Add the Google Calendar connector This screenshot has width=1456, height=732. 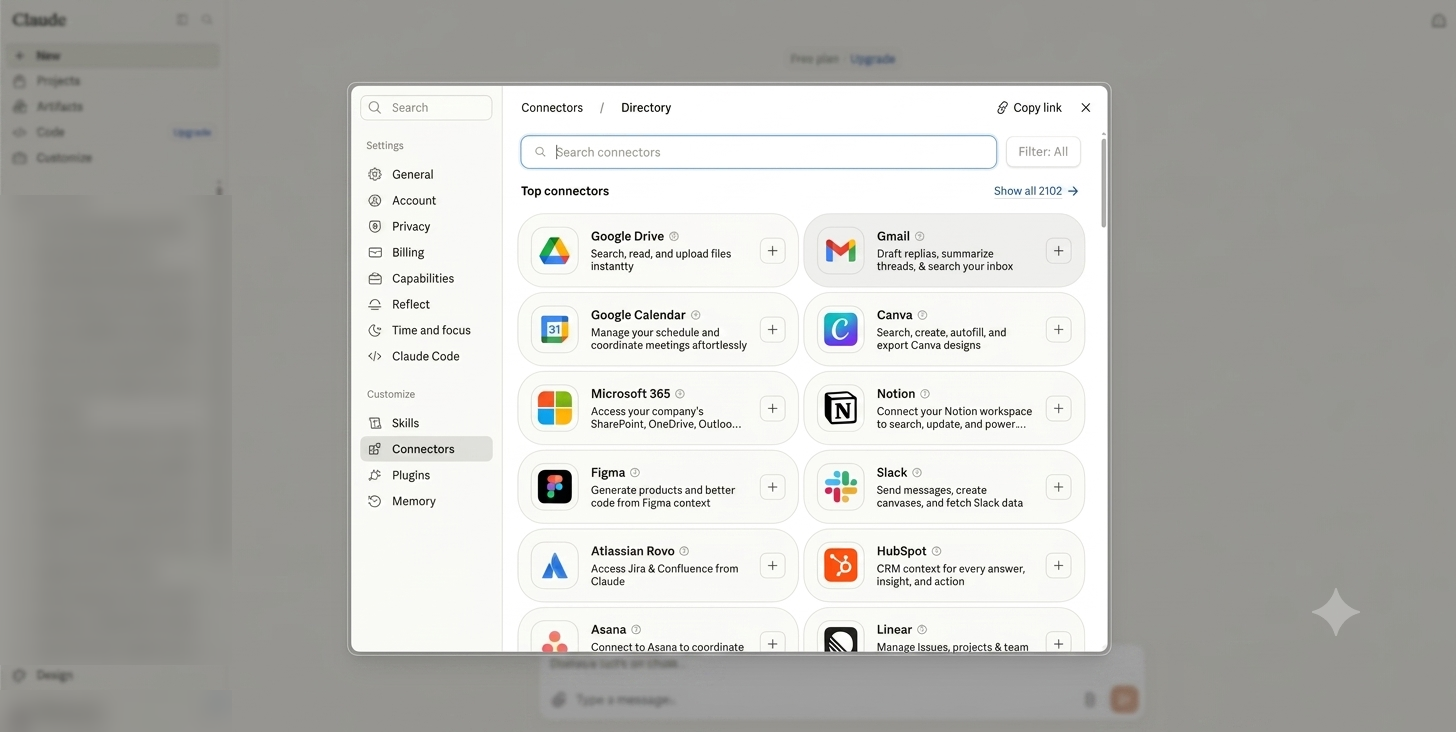tap(772, 329)
